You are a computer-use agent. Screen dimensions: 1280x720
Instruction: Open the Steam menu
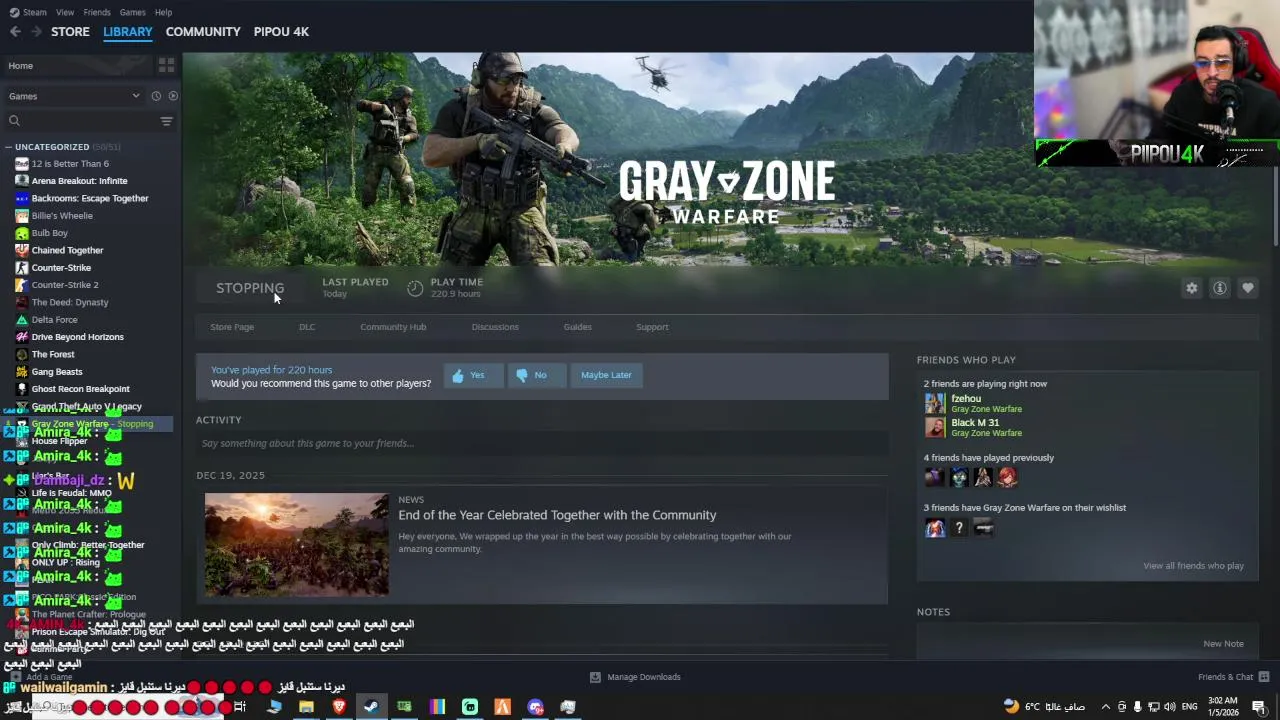pos(35,12)
